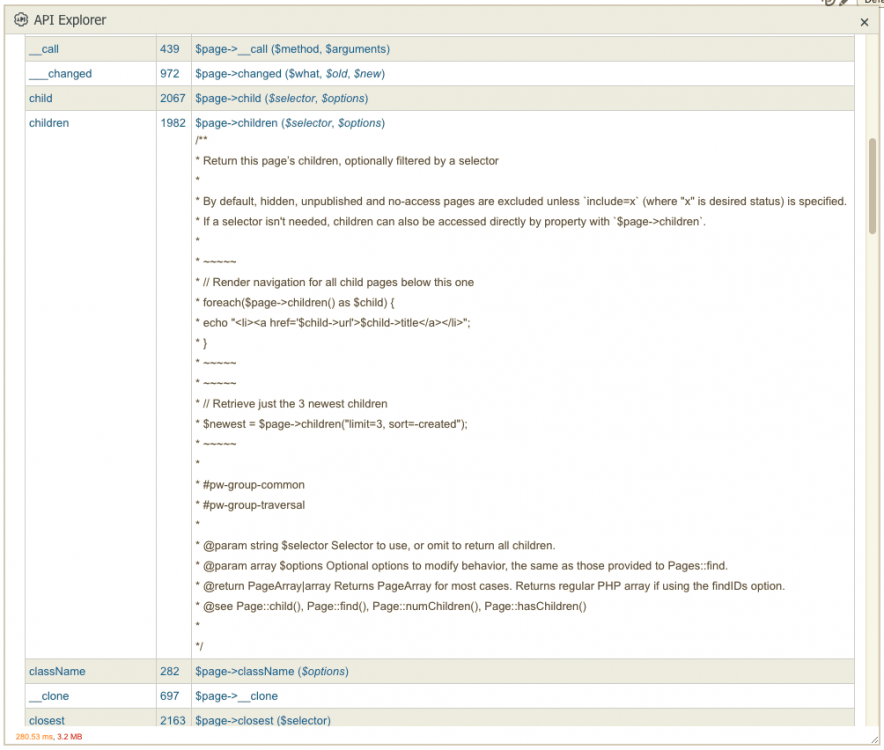Expand the ___changed method docs
Image resolution: width=884 pixels, height=750 pixels.
[60, 73]
